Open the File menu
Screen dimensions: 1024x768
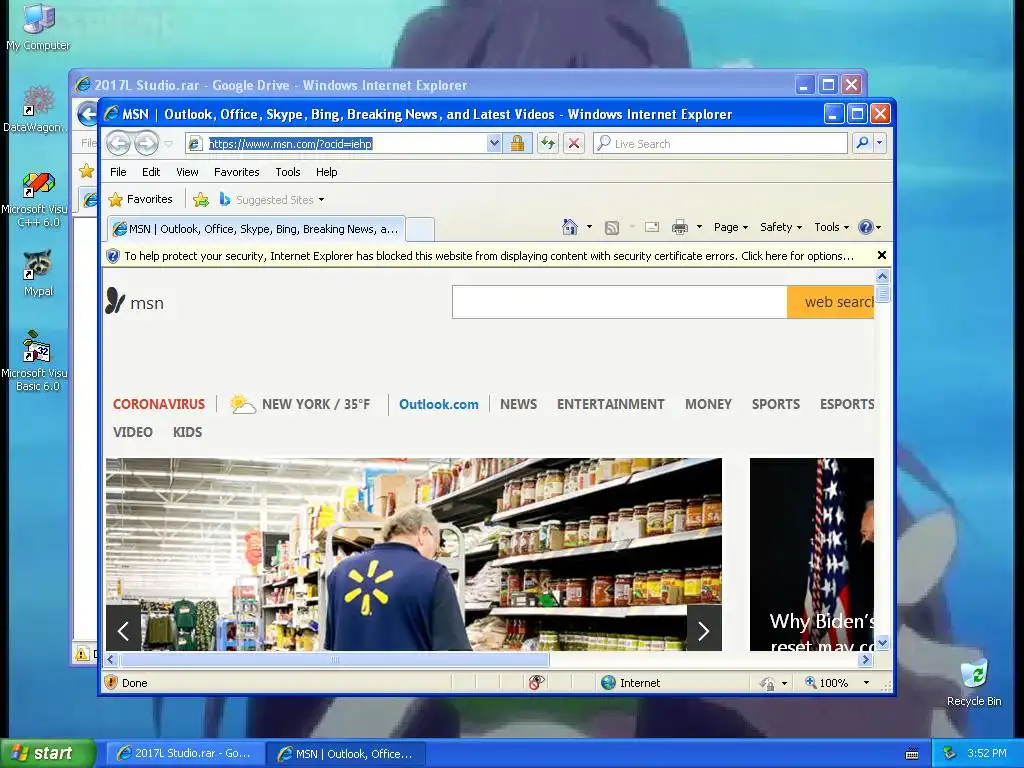tap(118, 172)
